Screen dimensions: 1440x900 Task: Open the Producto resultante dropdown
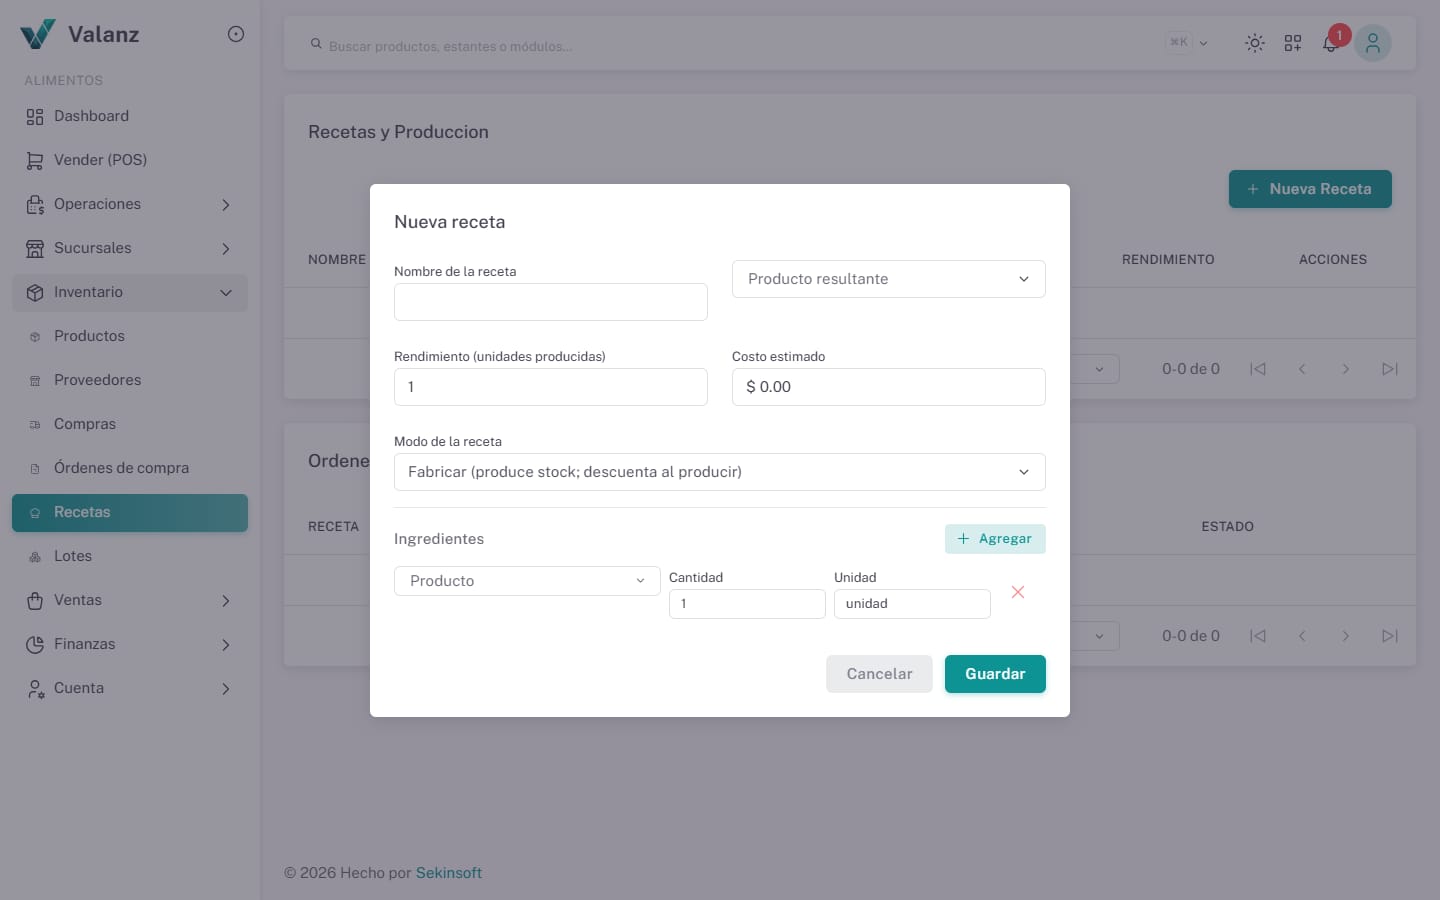click(888, 279)
